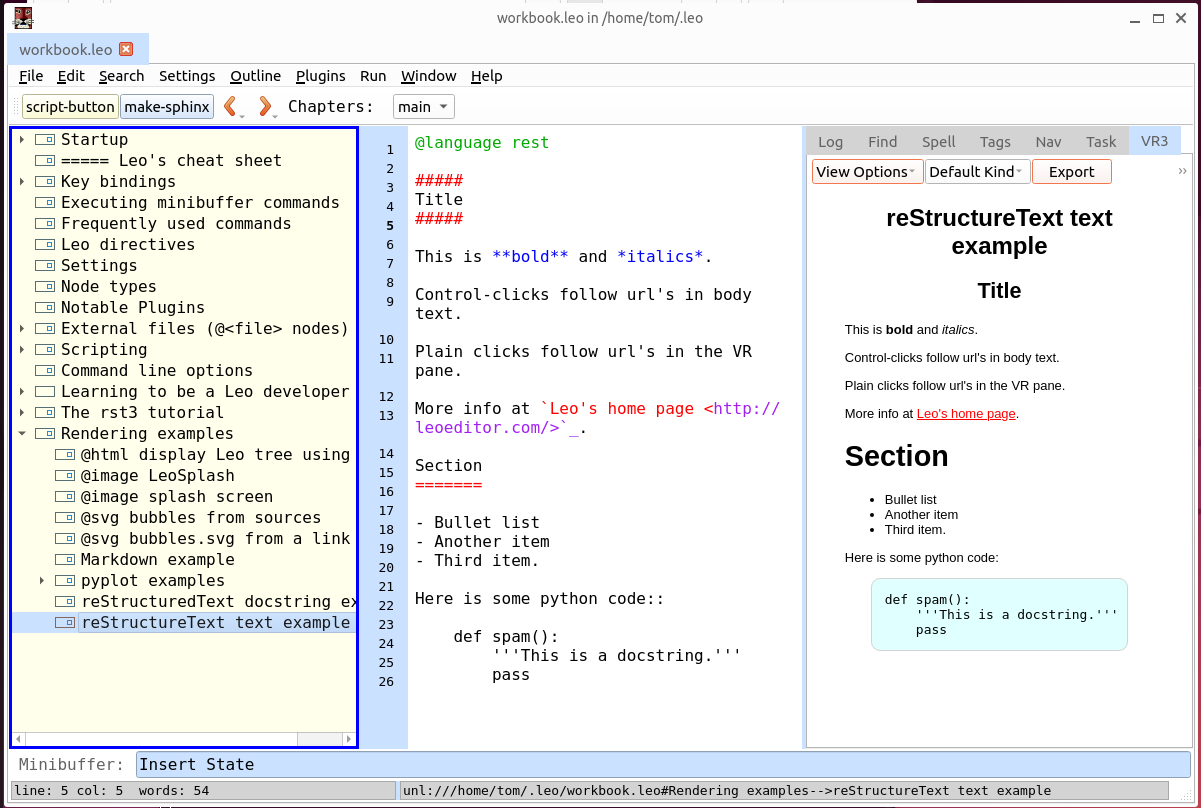The width and height of the screenshot is (1201, 808).
Task: Click the icon box beside Leo directives
Action: tap(45, 245)
